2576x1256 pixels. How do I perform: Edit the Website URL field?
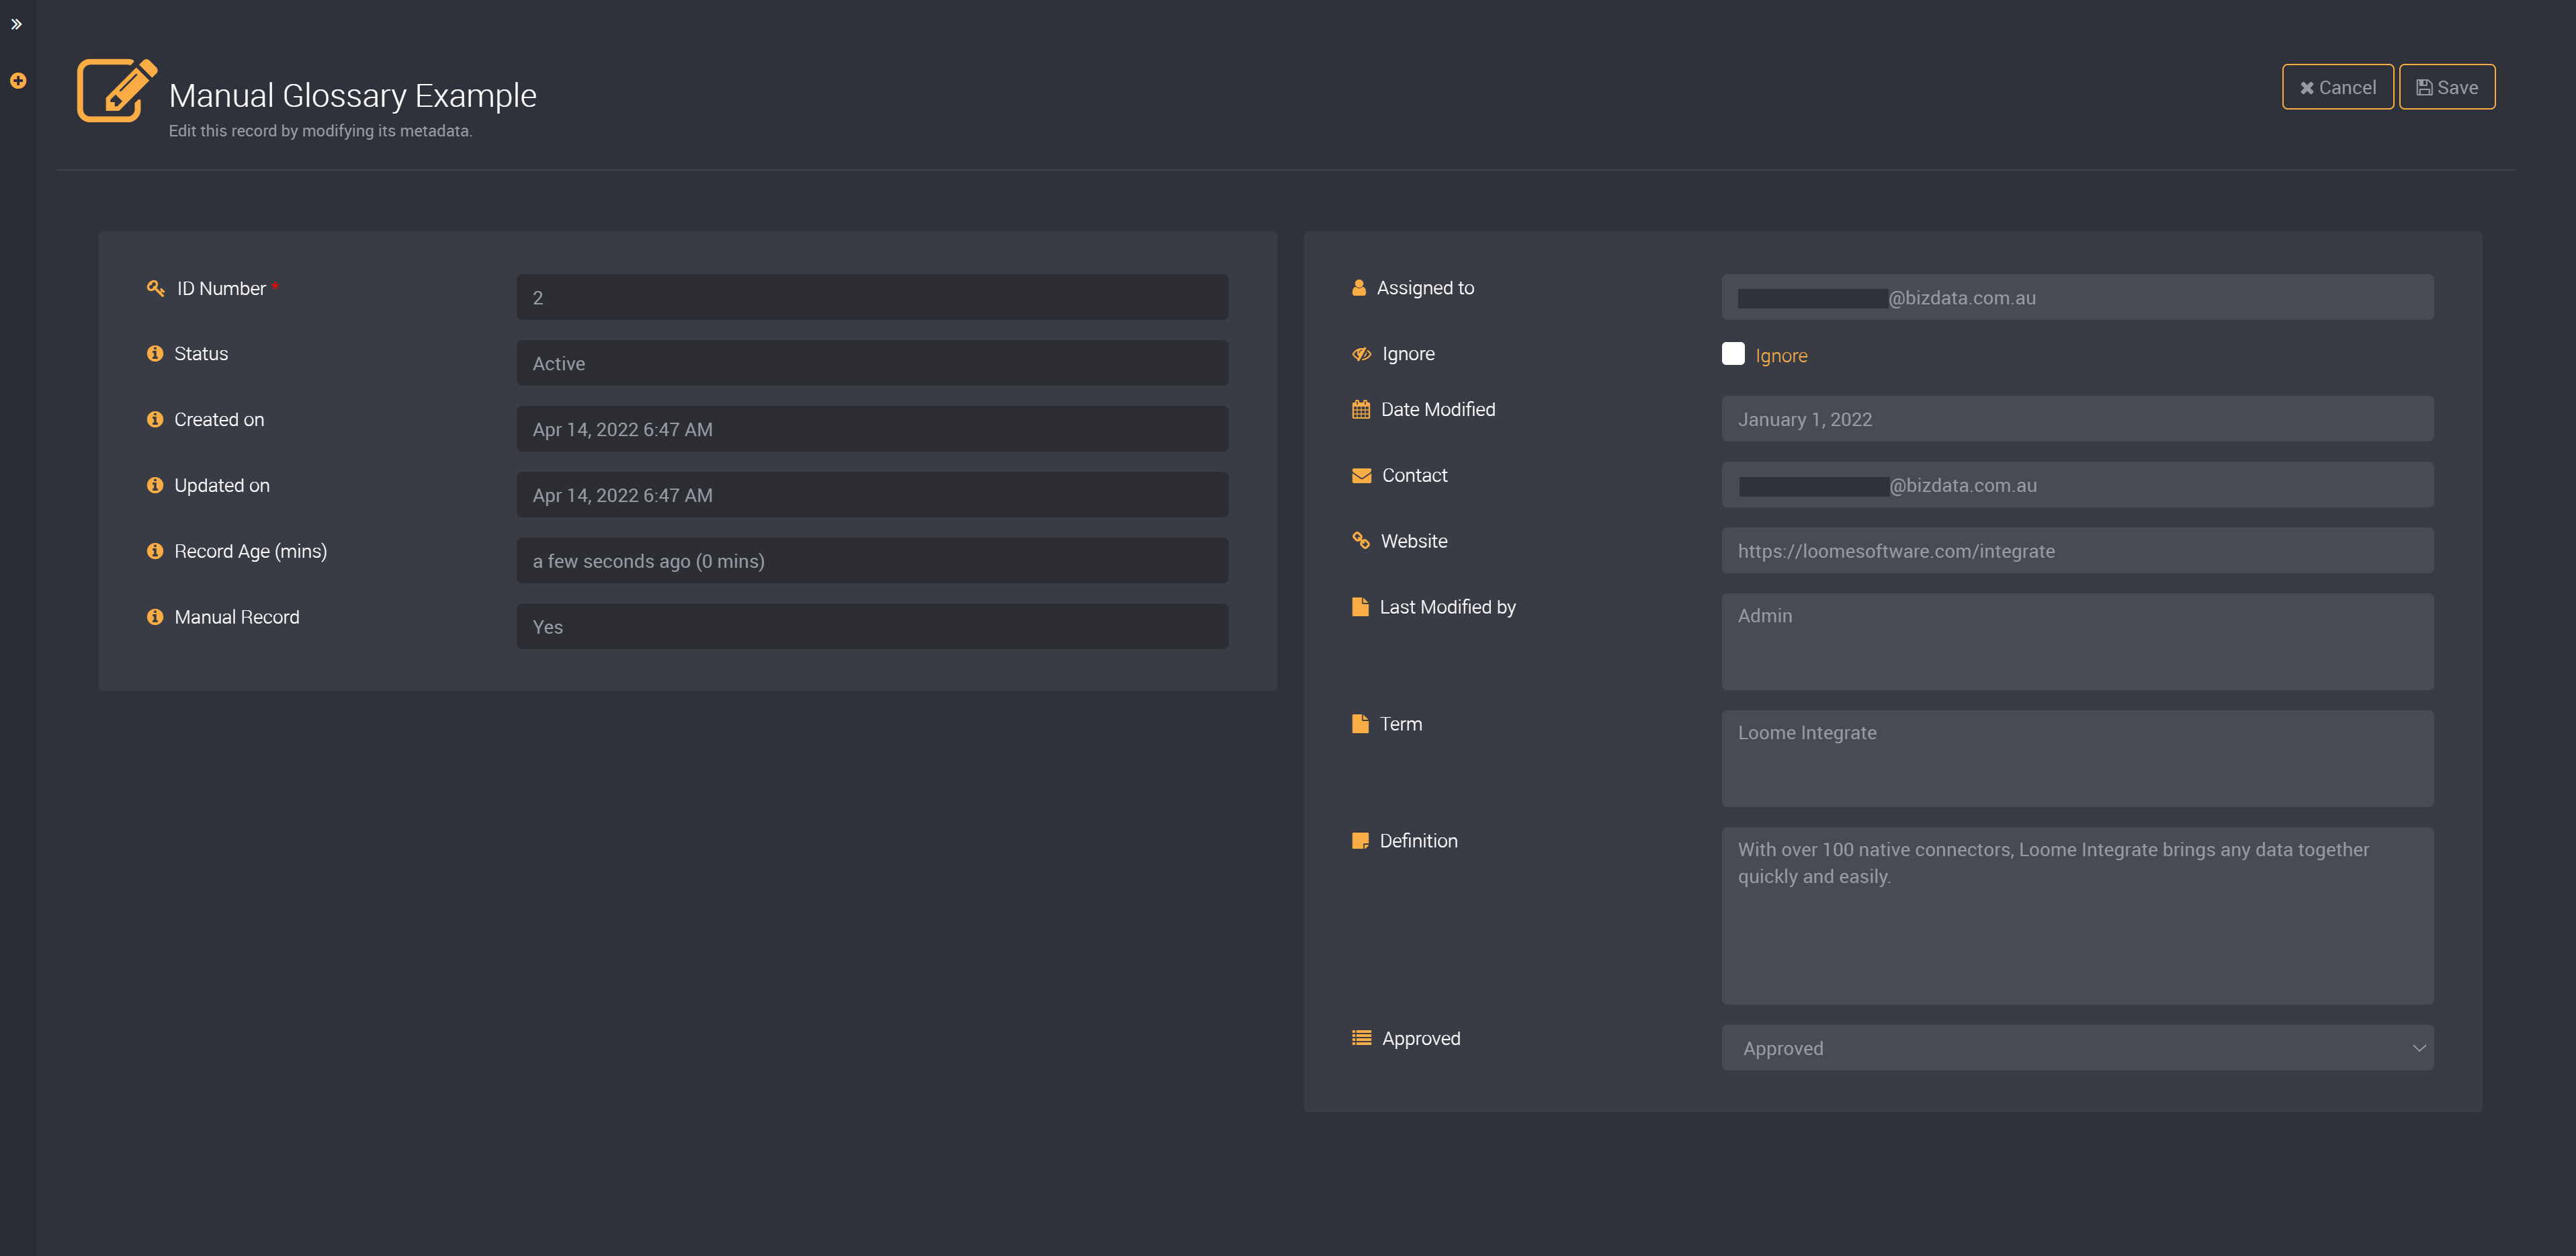[2077, 551]
